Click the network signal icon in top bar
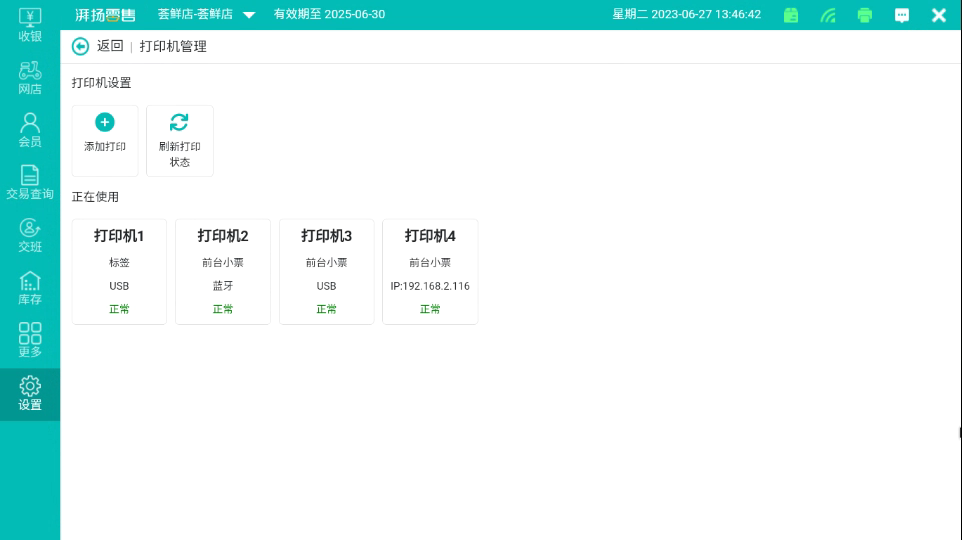 click(x=828, y=15)
